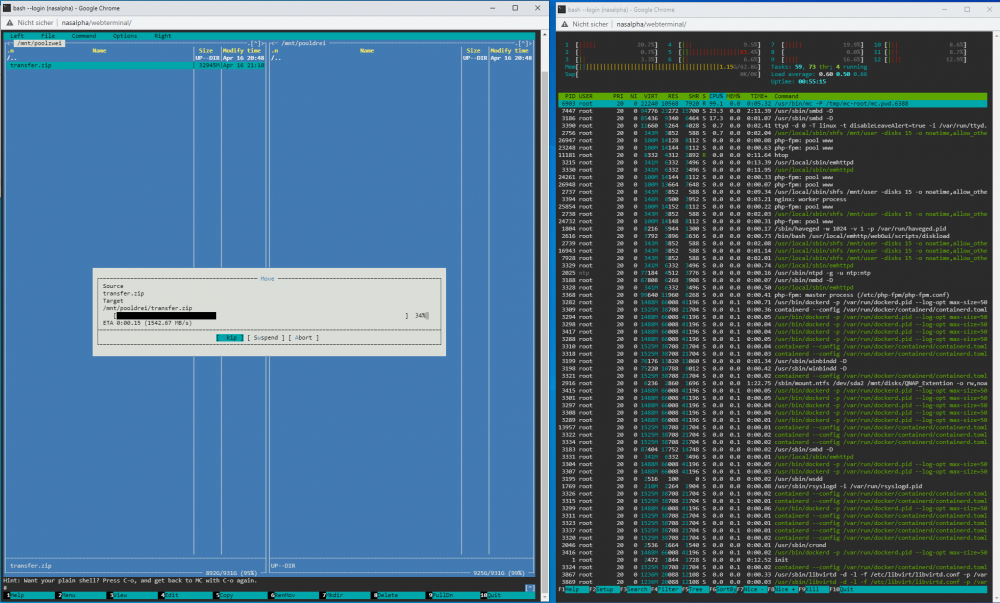Open the Left menu in Midnight Commander

(17, 36)
